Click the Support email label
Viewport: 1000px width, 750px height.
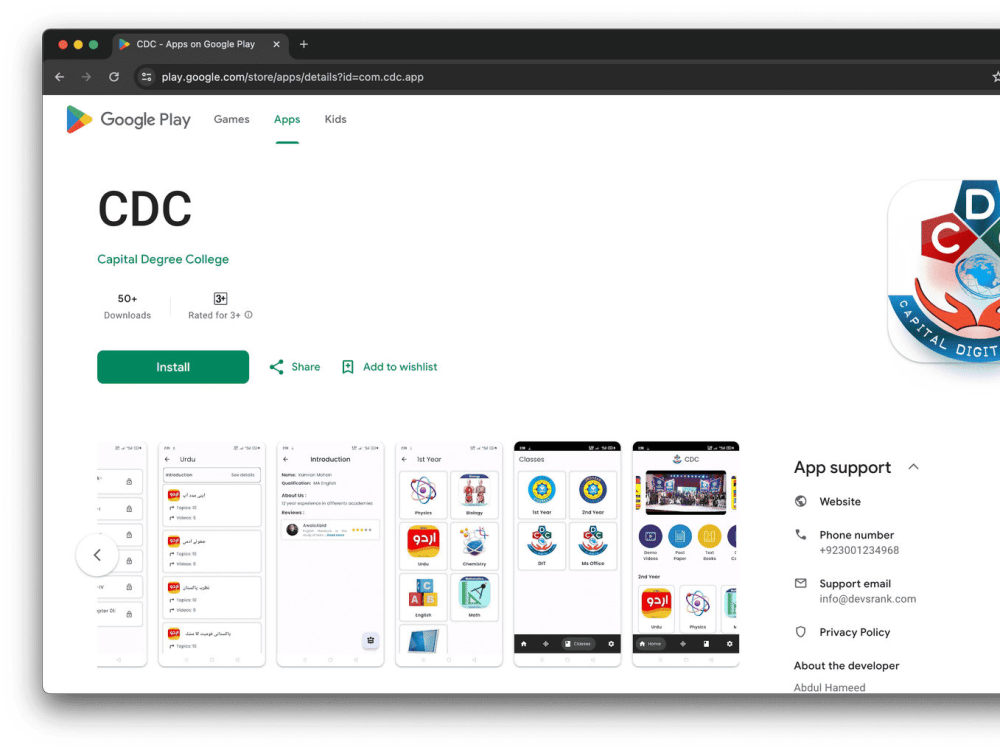click(855, 584)
